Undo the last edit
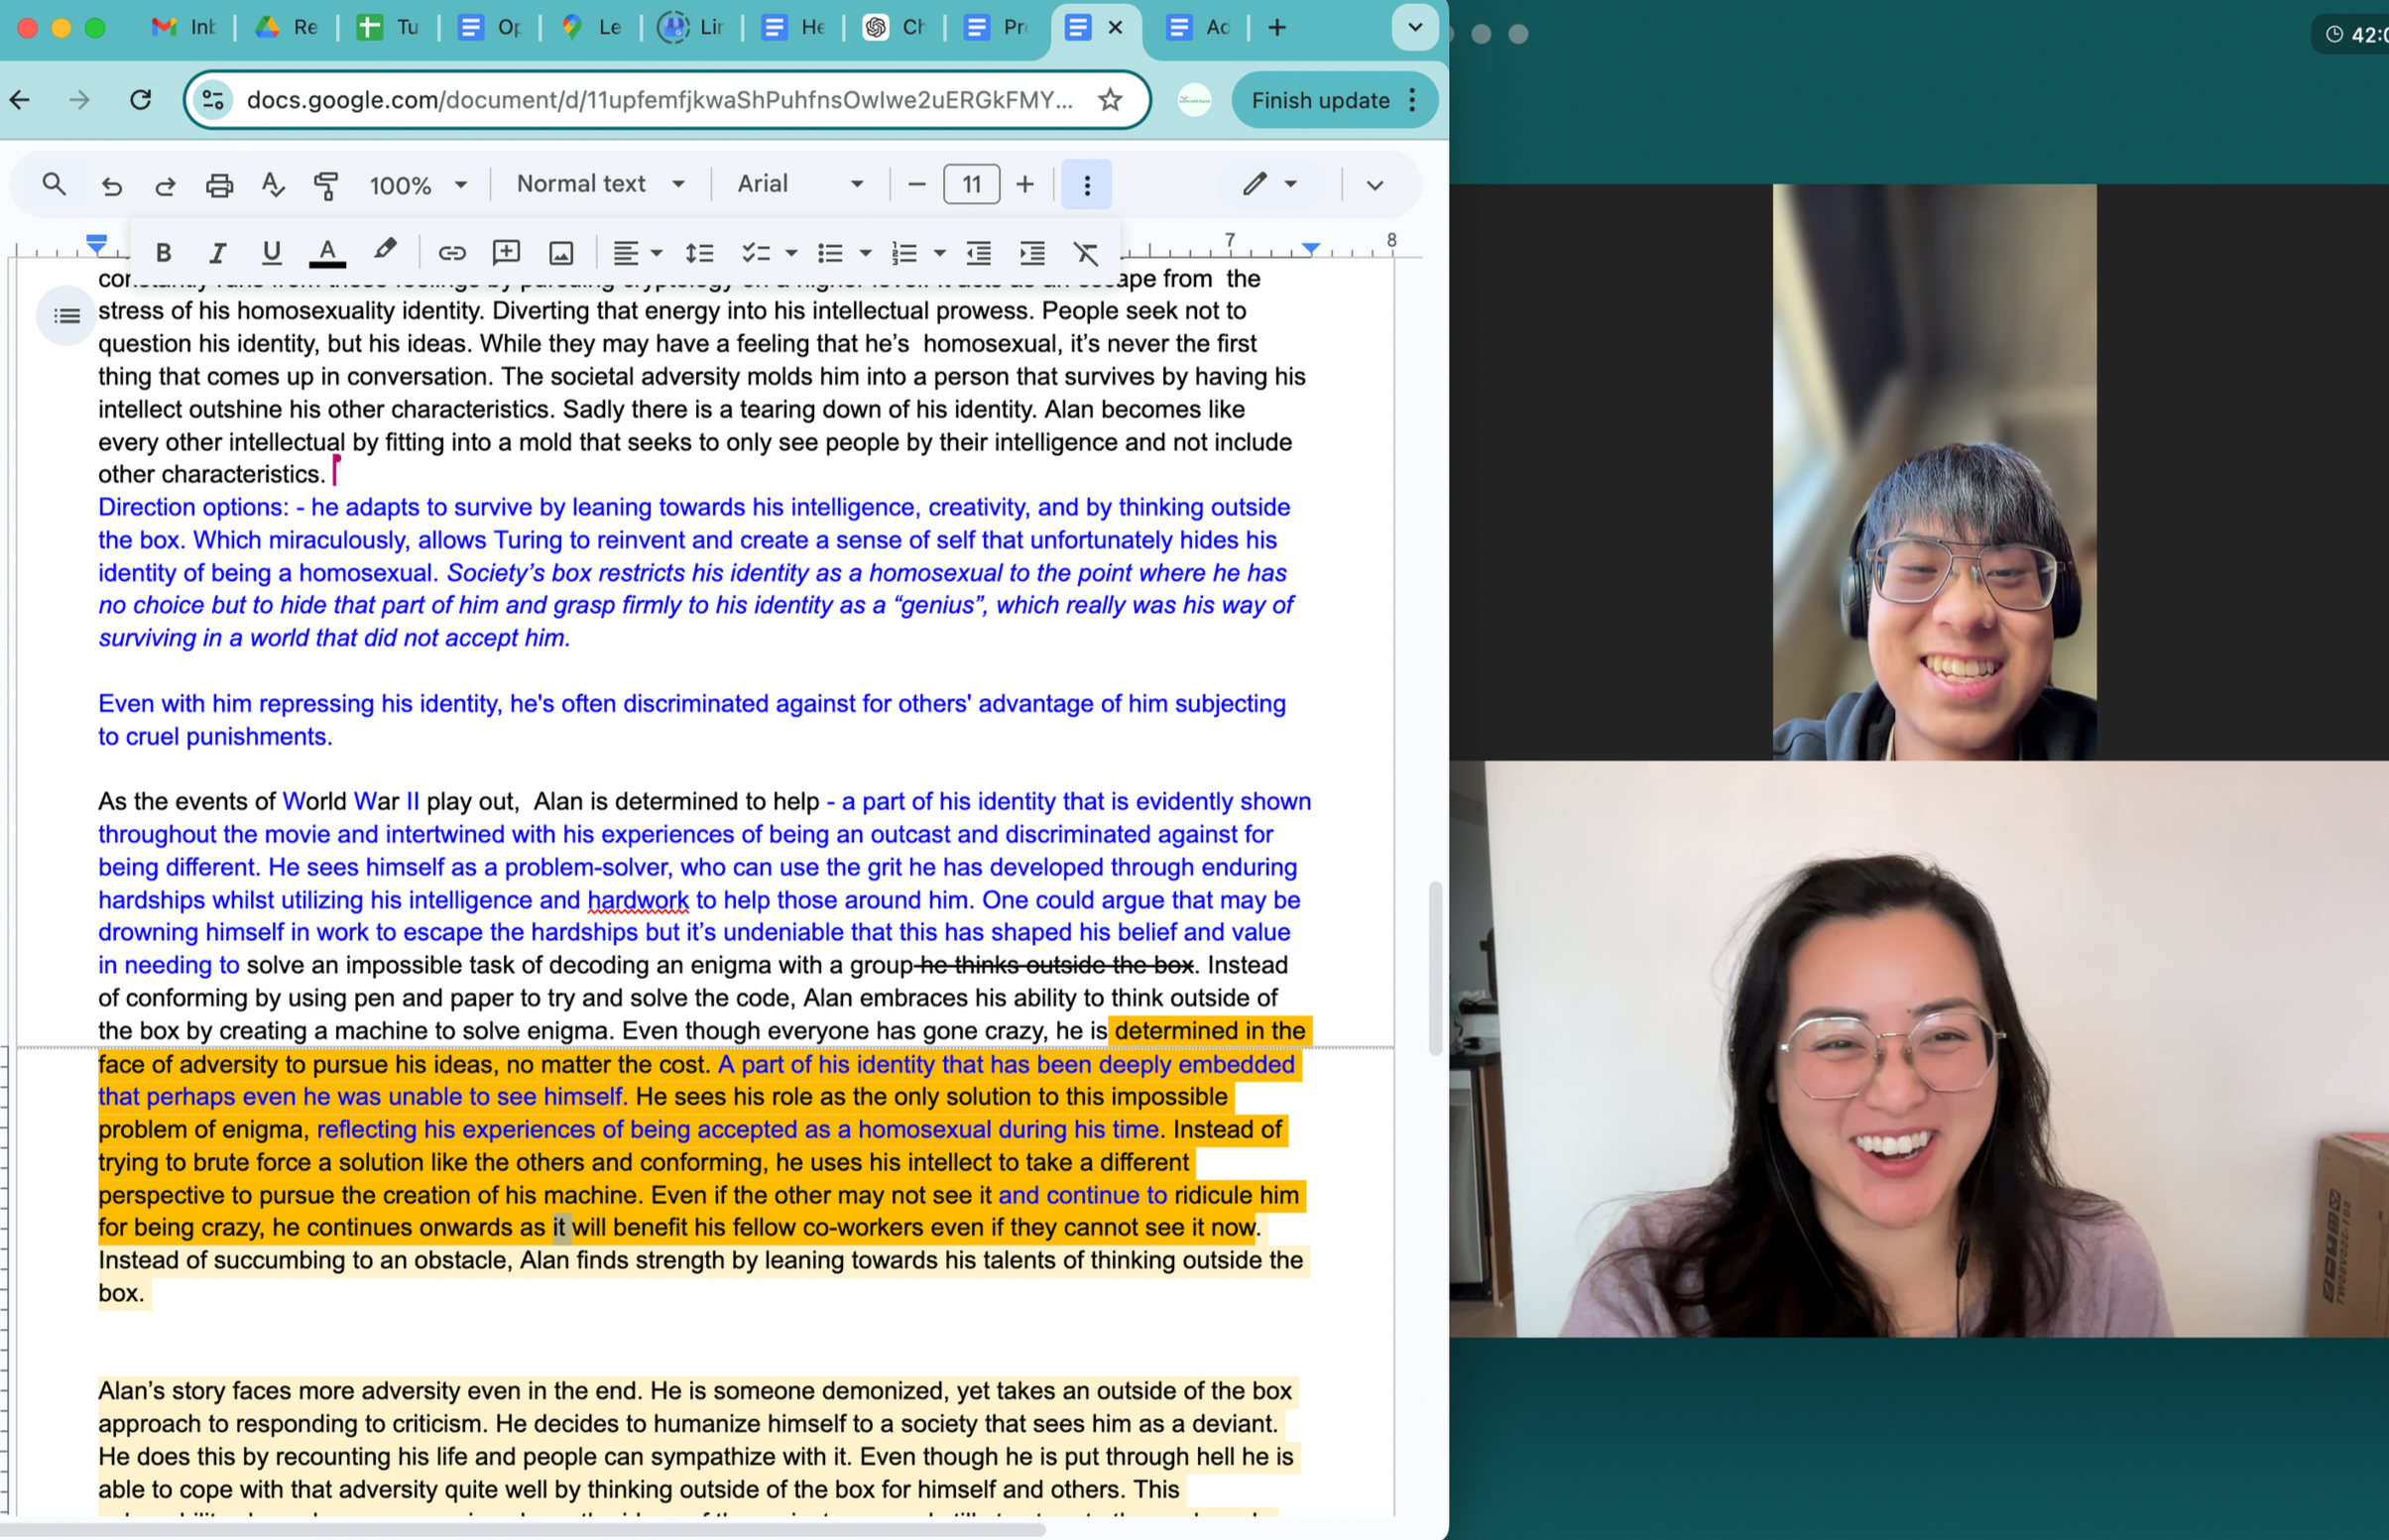Screen dimensions: 2389x1540 tap(111, 185)
